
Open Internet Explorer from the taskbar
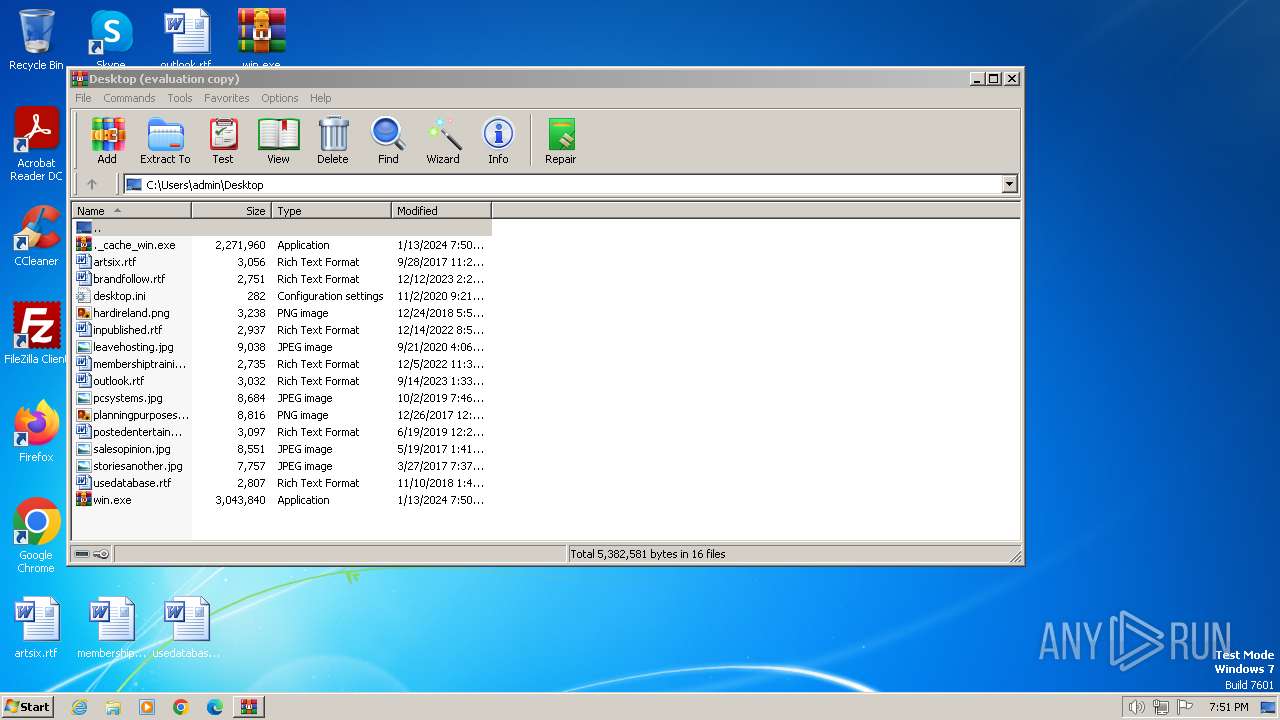click(x=79, y=707)
